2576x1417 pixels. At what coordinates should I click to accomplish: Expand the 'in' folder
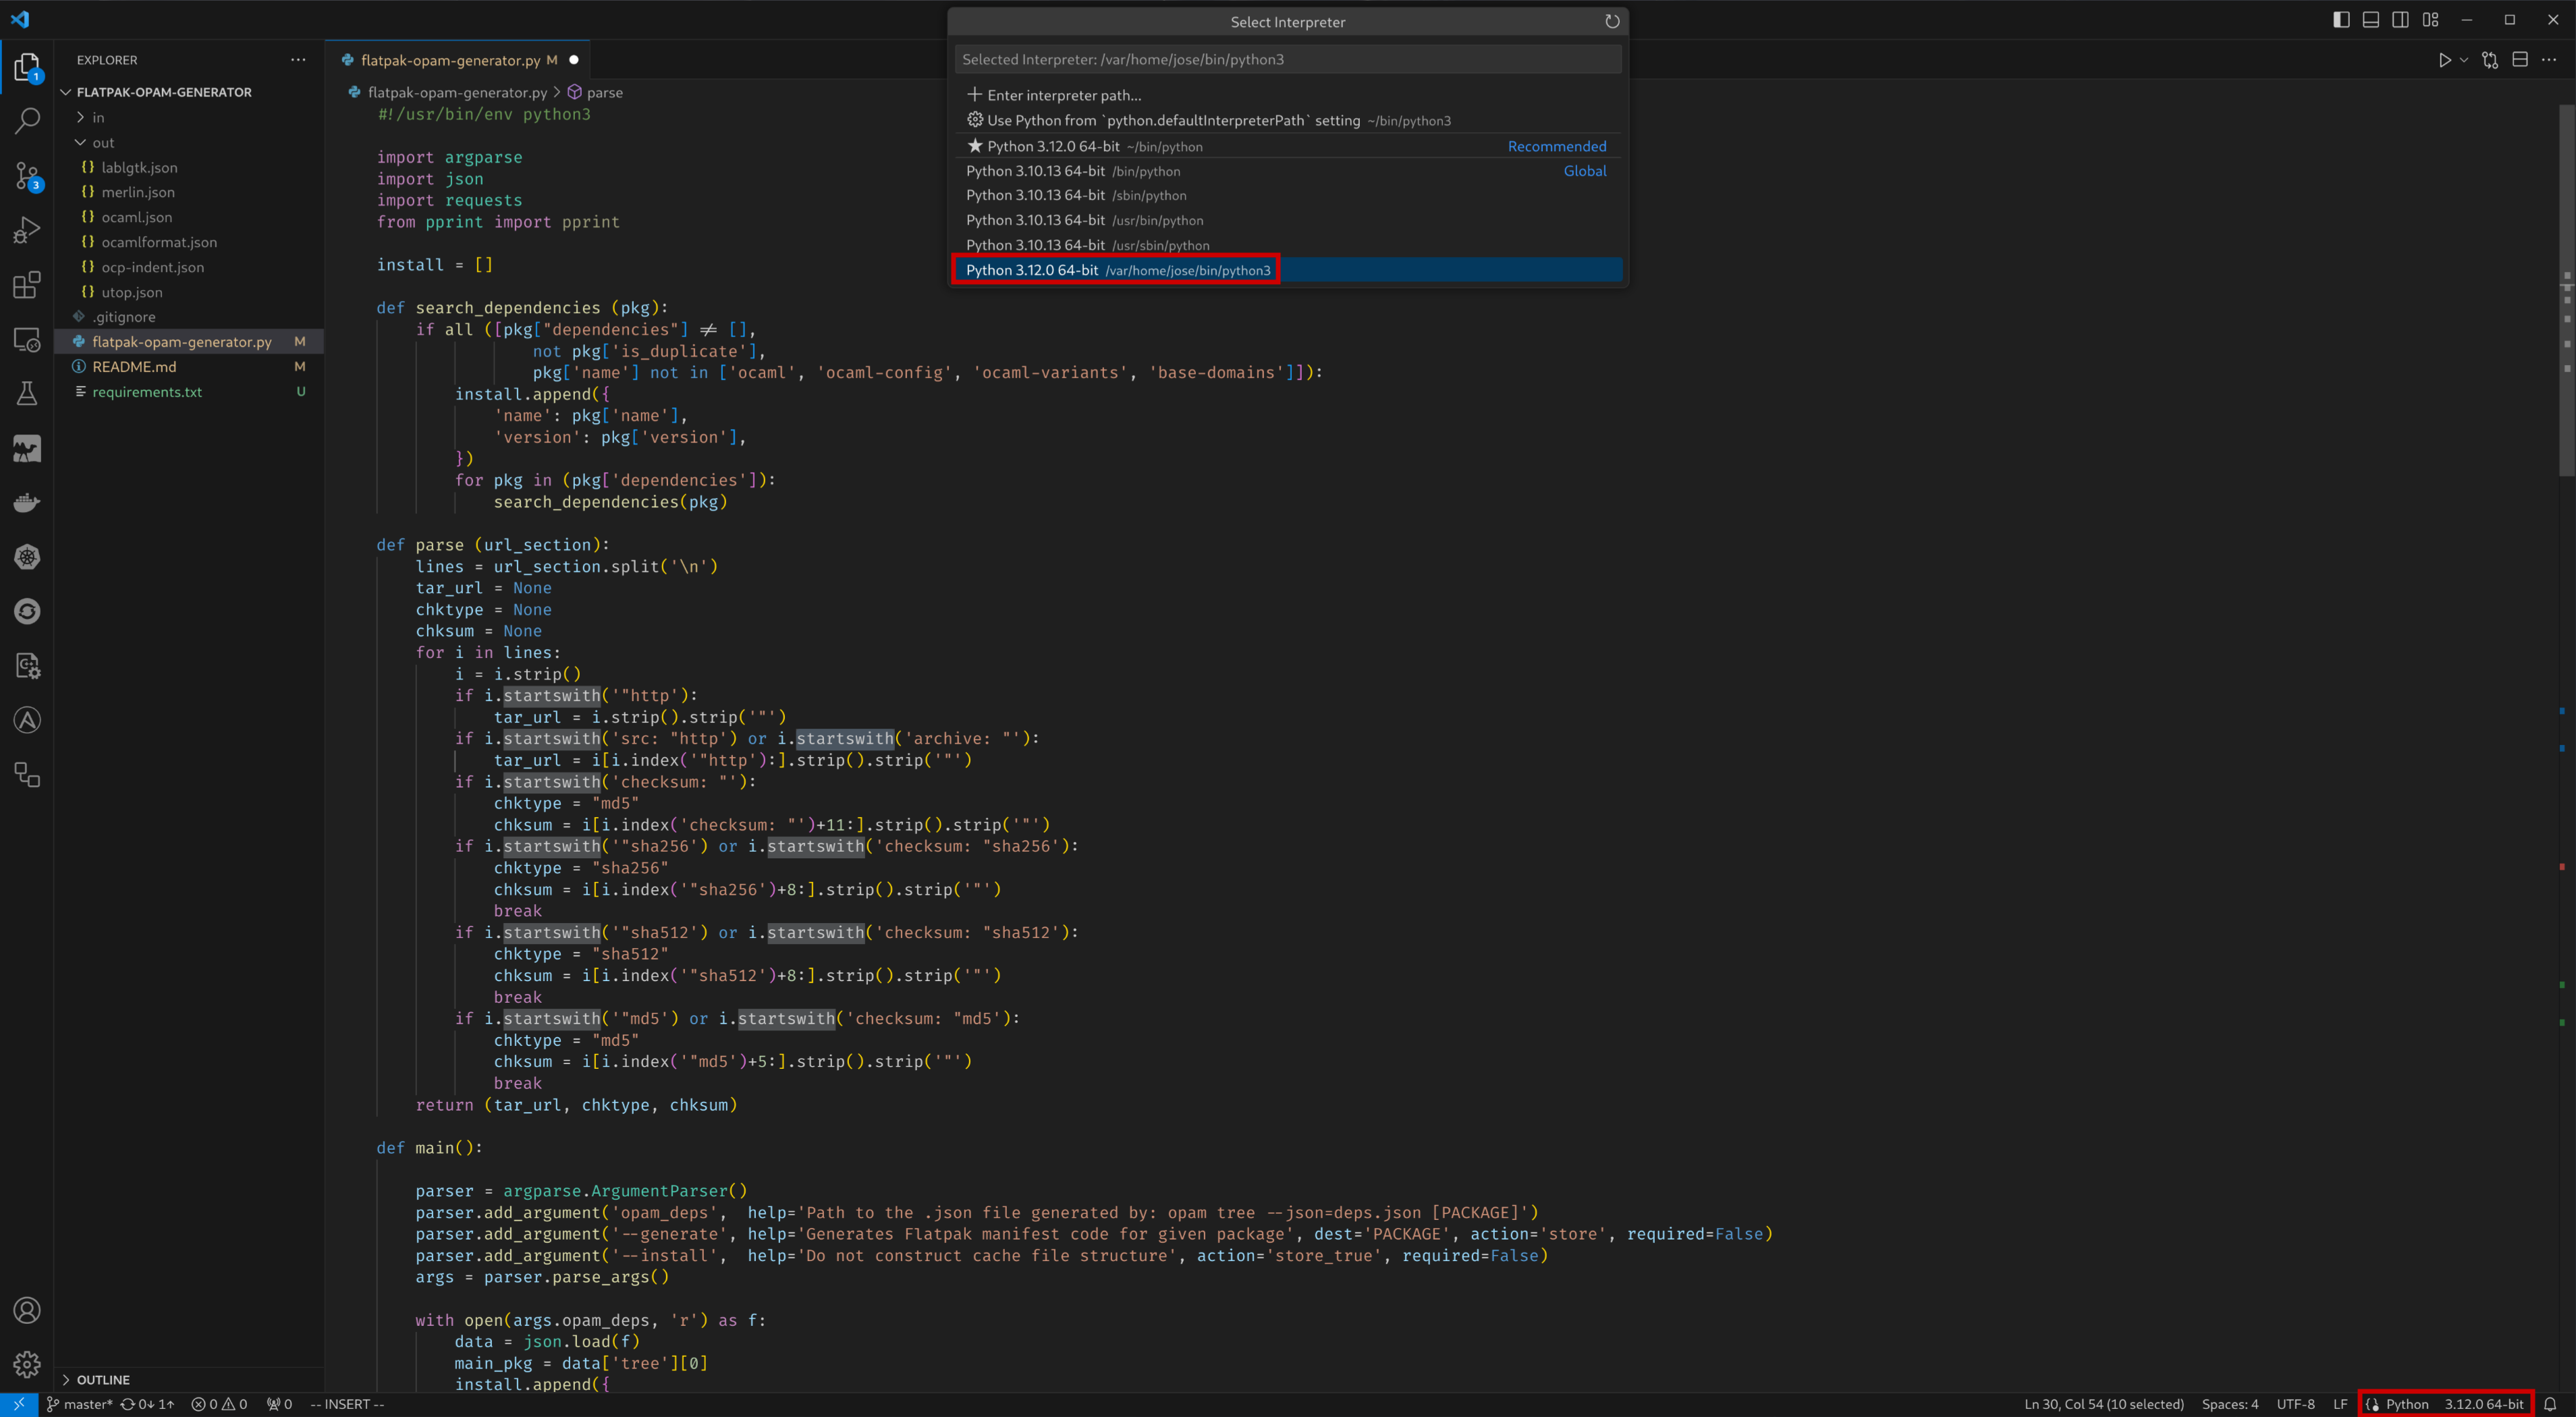point(97,117)
